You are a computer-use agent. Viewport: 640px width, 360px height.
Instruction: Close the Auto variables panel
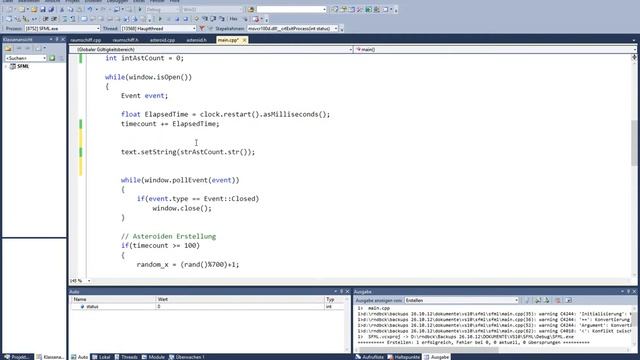pyautogui.click(x=348, y=291)
